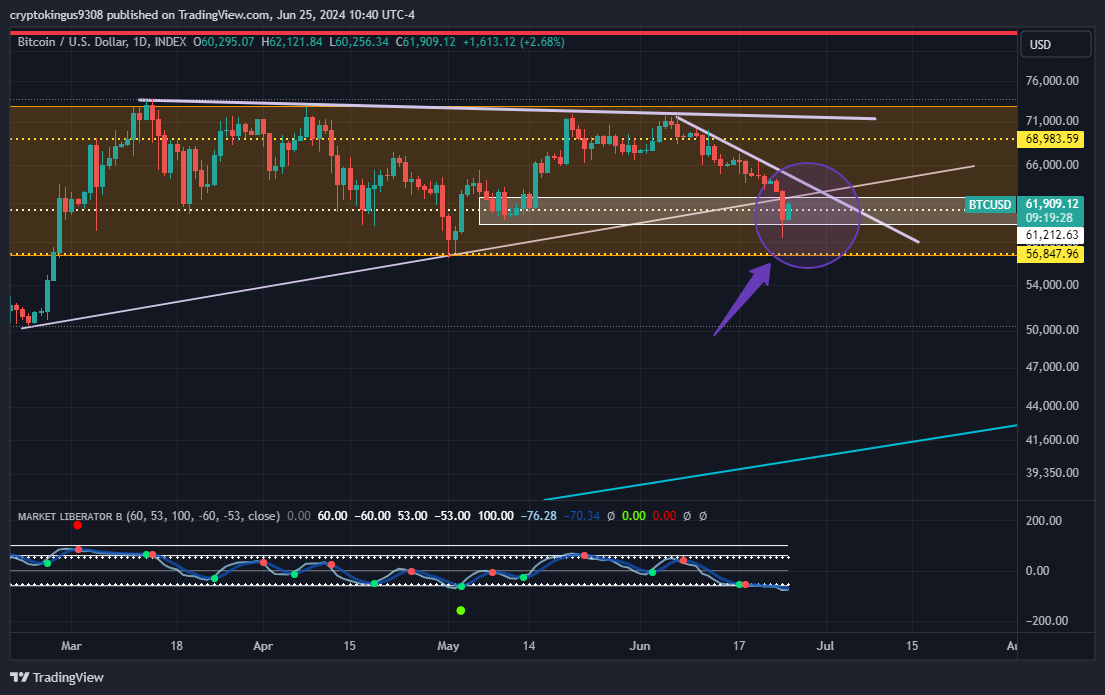
Task: Click the 71,000.00 price axis label
Action: [1052, 121]
